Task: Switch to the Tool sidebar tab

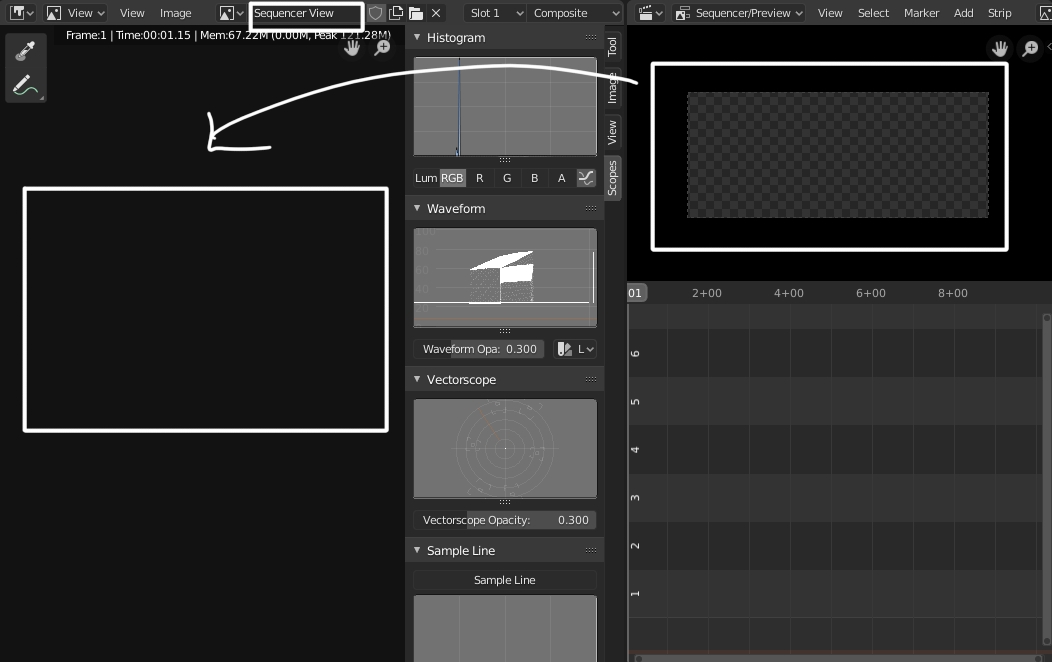Action: (612, 46)
